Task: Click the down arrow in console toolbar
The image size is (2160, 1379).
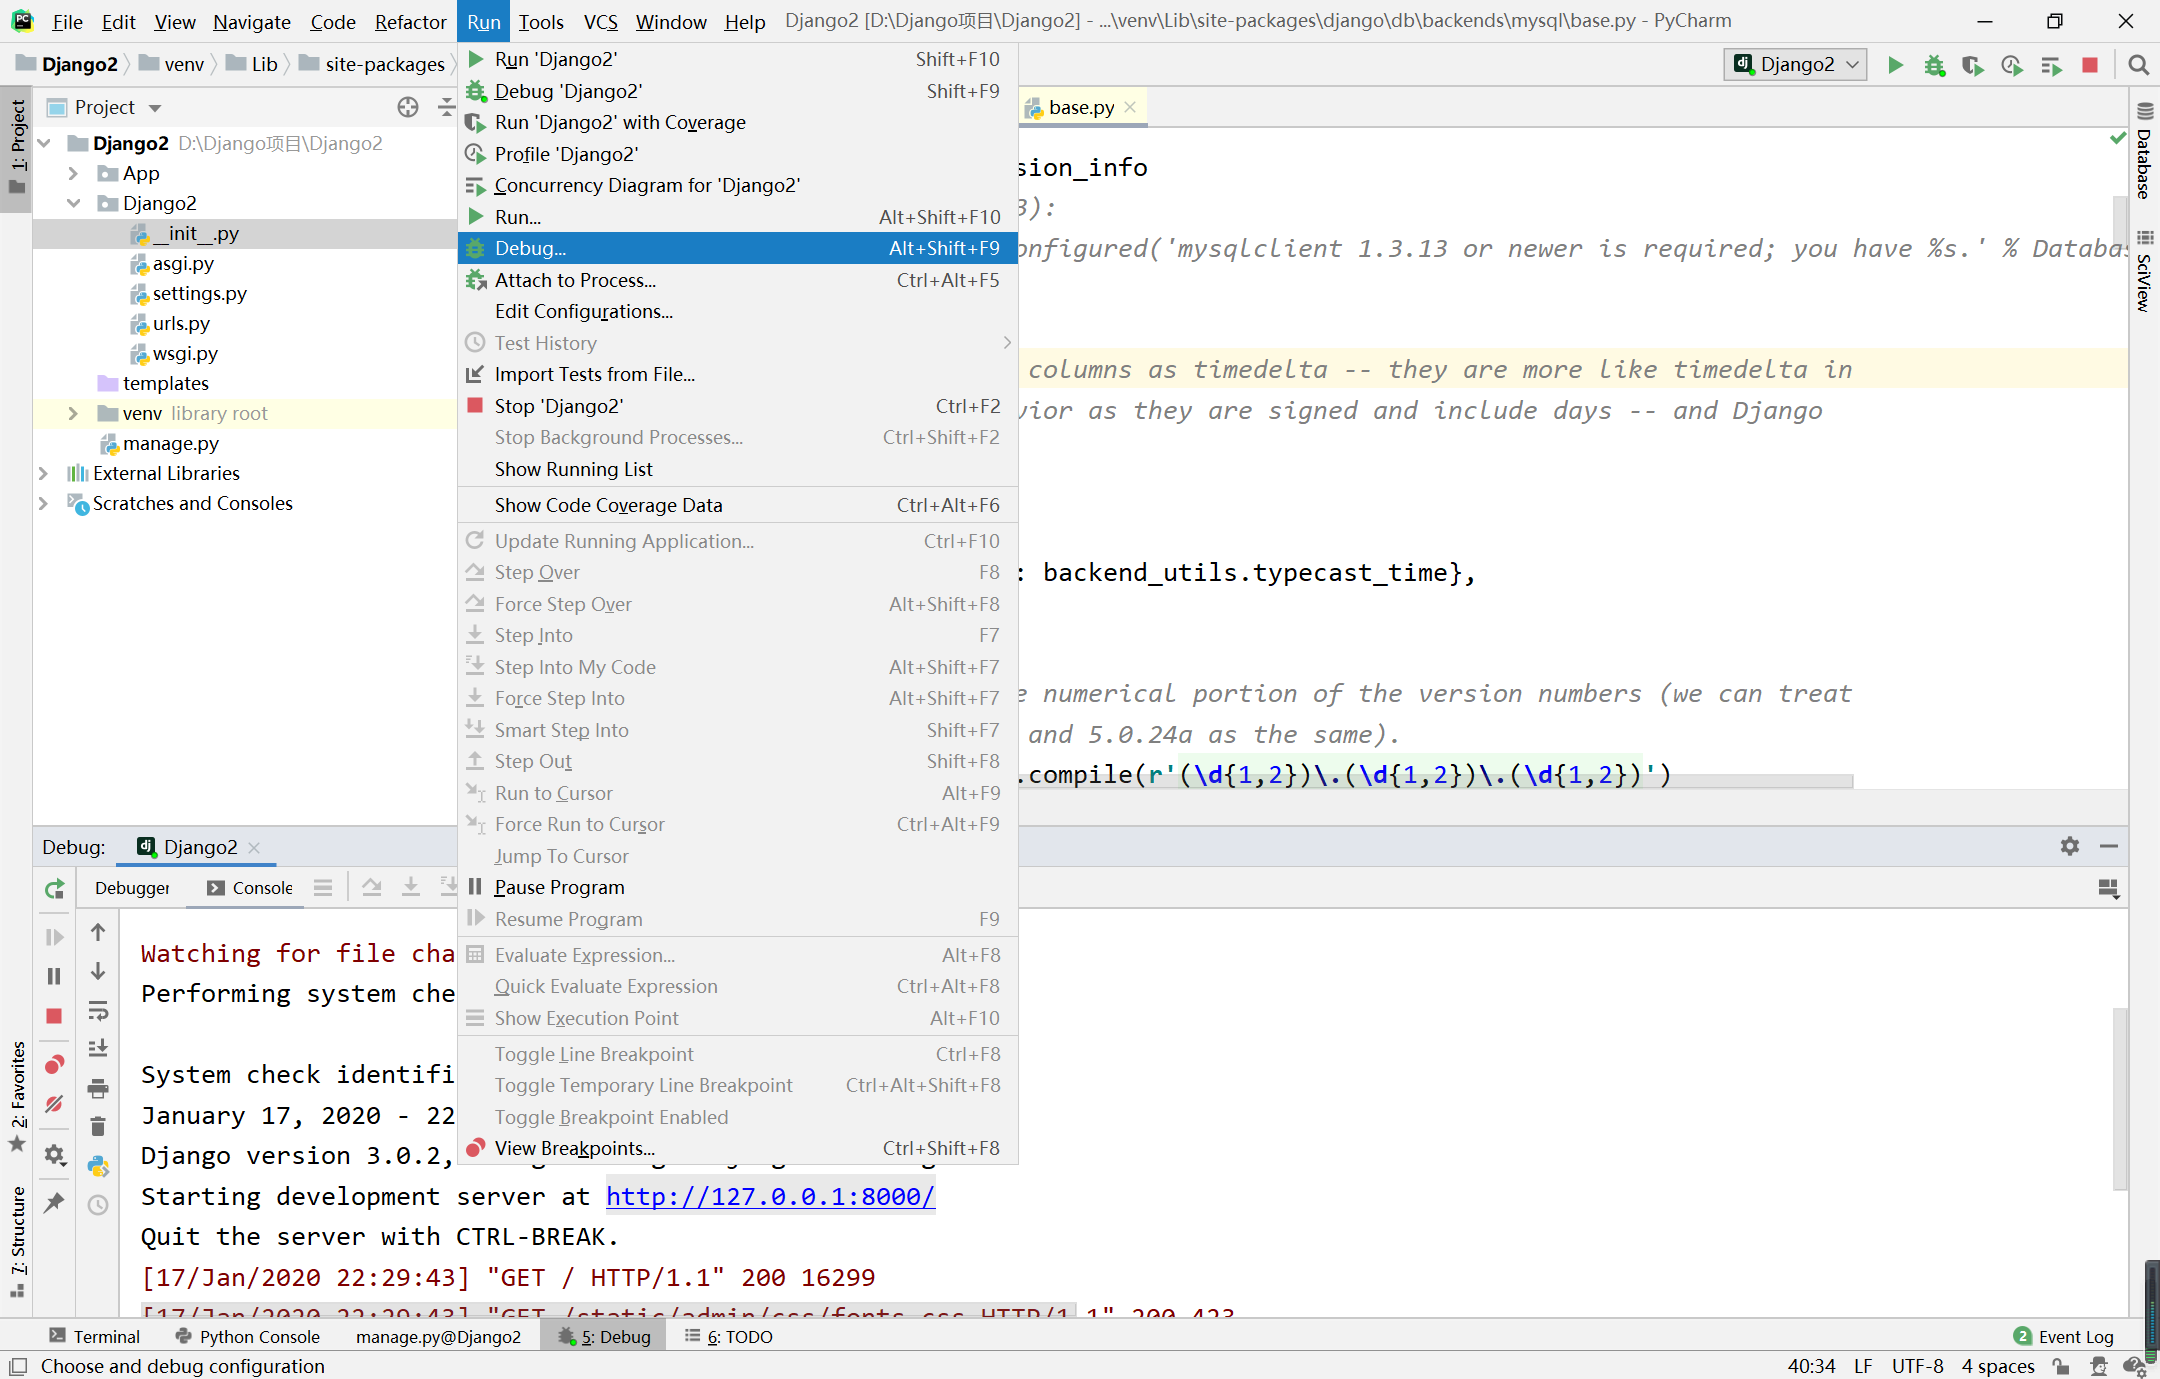Action: [x=98, y=971]
